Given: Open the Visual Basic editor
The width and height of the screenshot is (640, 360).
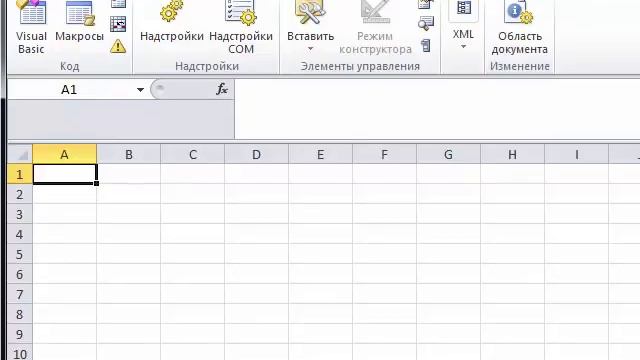Looking at the screenshot, I should pos(31,28).
